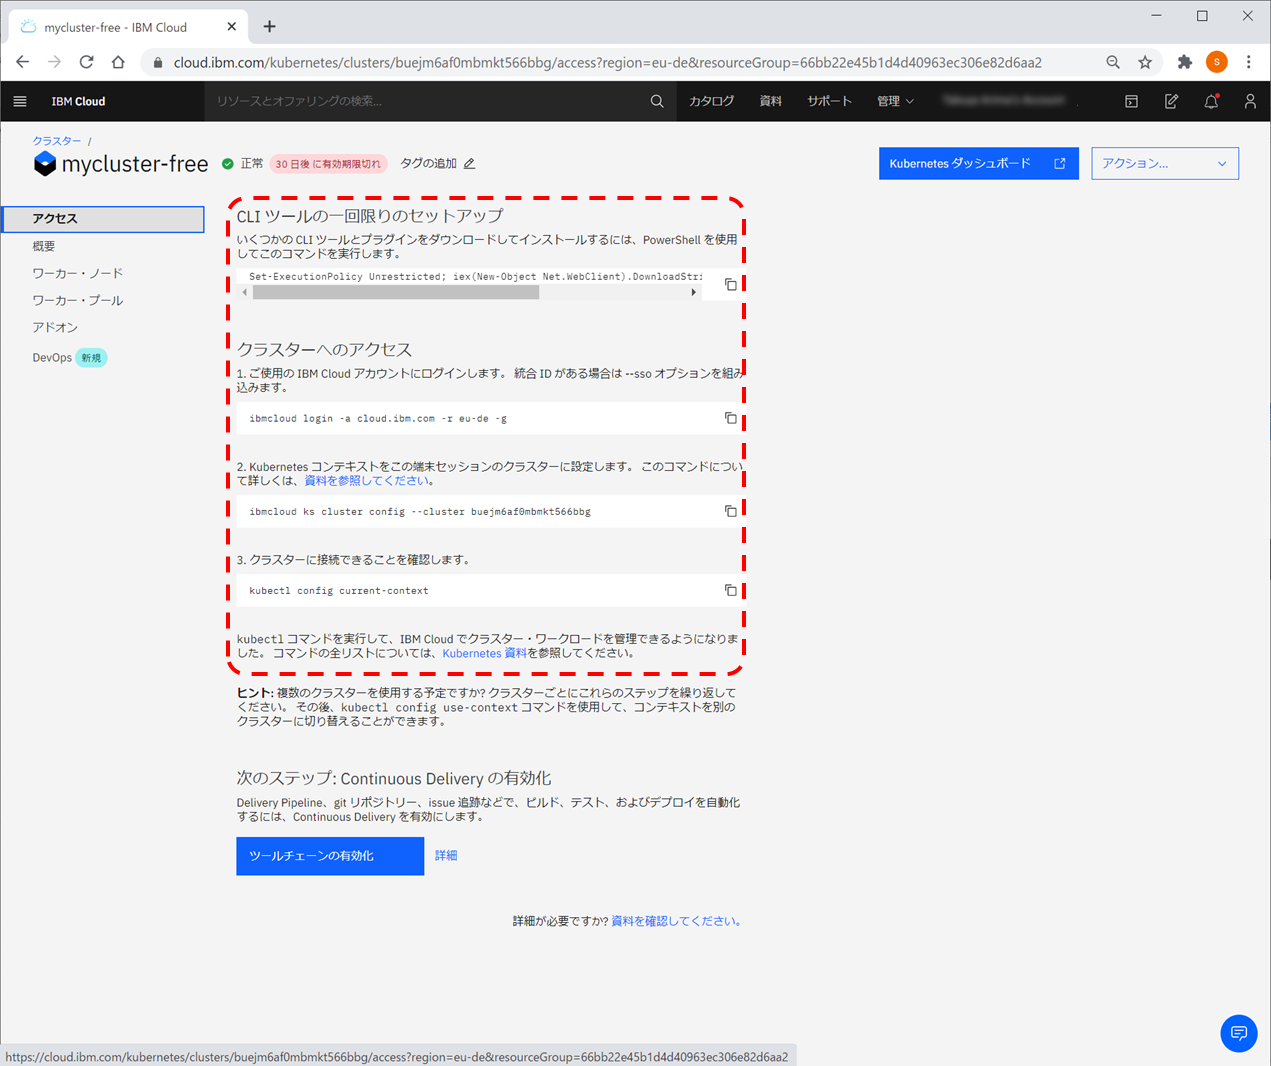Open ワーカー・プール in the sidebar
Image resolution: width=1271 pixels, height=1066 pixels.
click(78, 300)
